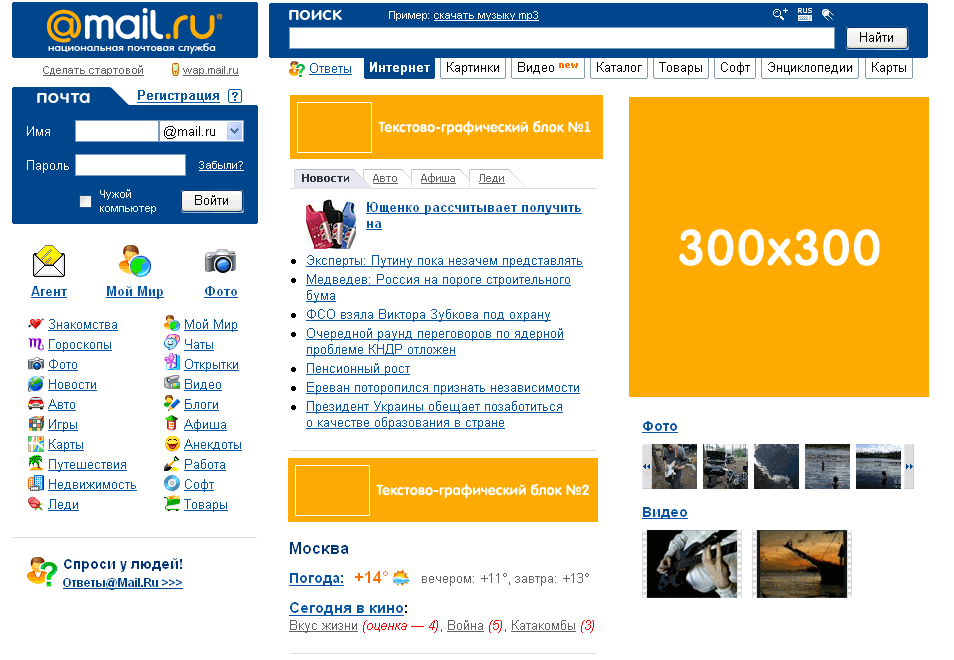
Task: Toggle the Чужой компьютер checkbox
Action: (85, 201)
